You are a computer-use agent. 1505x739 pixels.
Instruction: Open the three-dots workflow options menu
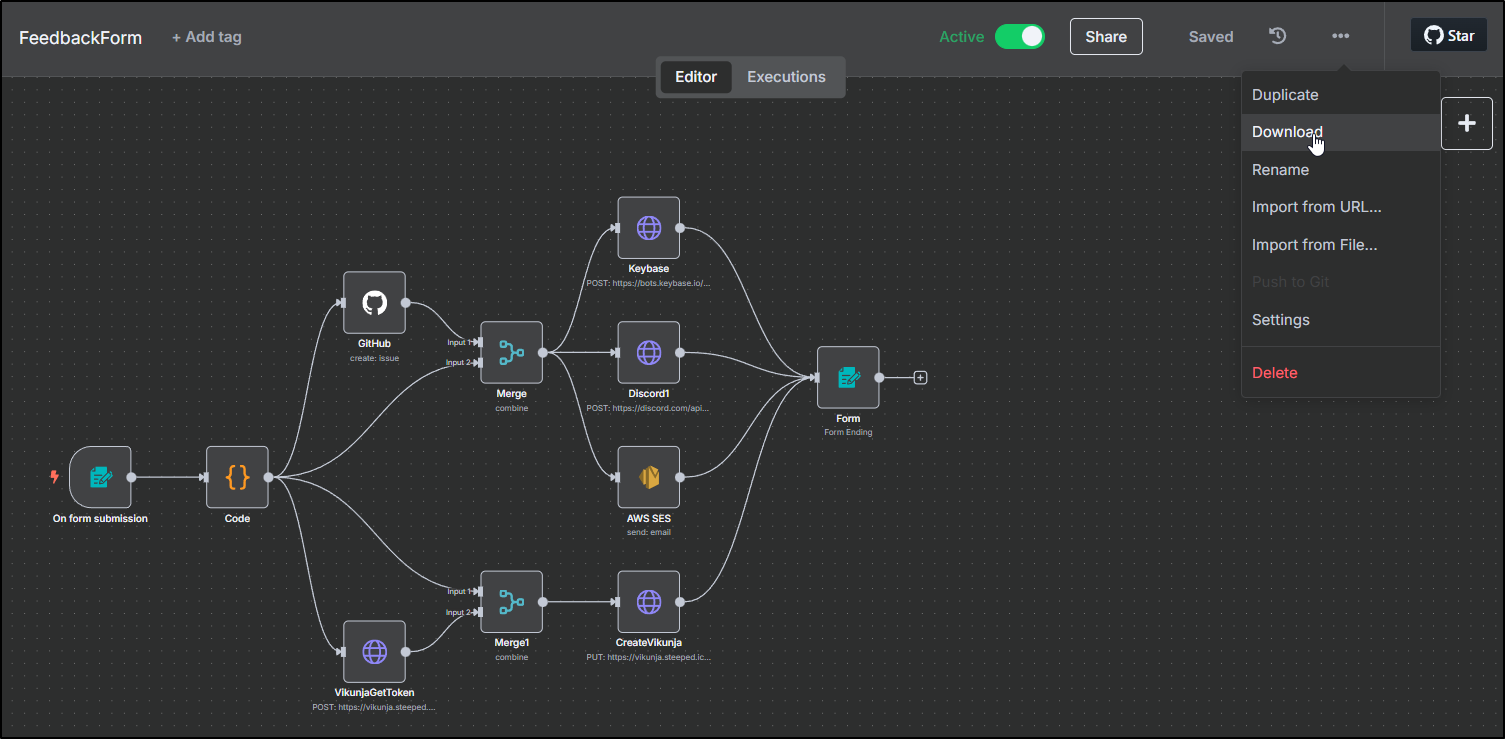pos(1340,36)
